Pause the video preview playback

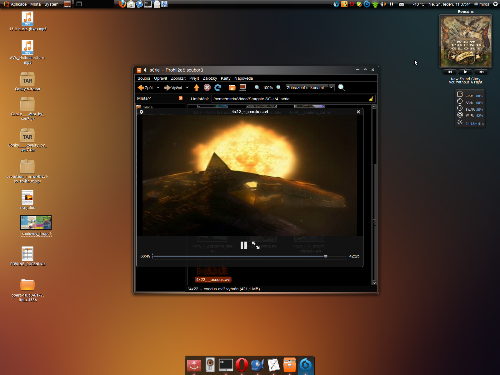coord(244,246)
